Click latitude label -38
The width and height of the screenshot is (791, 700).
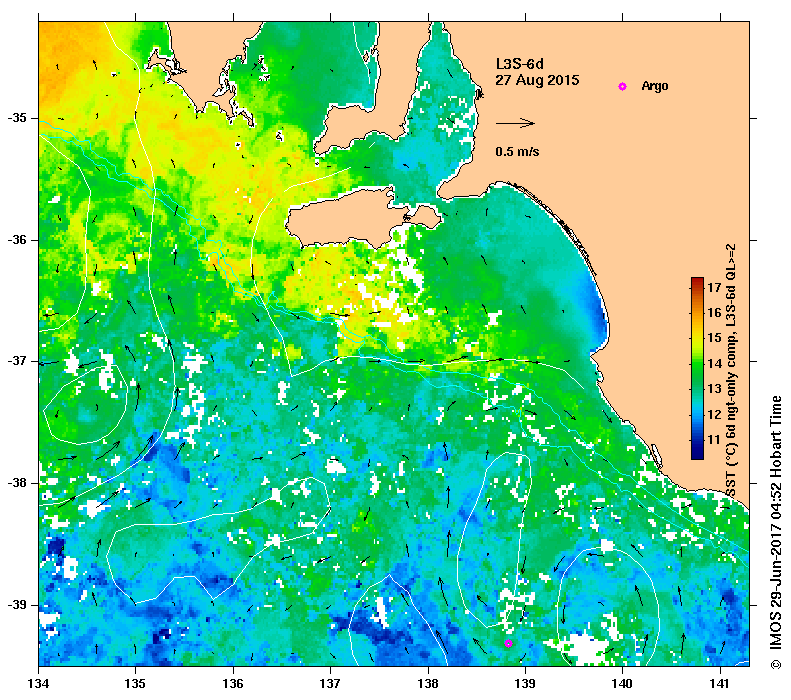click(17, 483)
